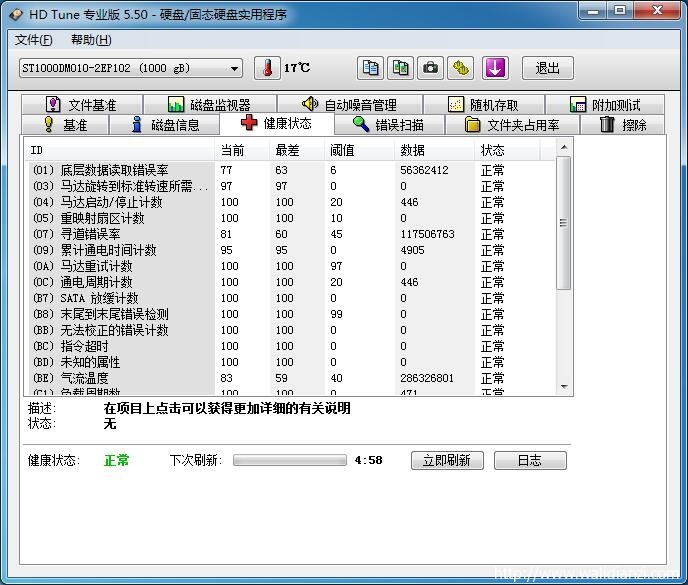Switch to the 随机存取 tab
The image size is (688, 585).
pyautogui.click(x=484, y=104)
